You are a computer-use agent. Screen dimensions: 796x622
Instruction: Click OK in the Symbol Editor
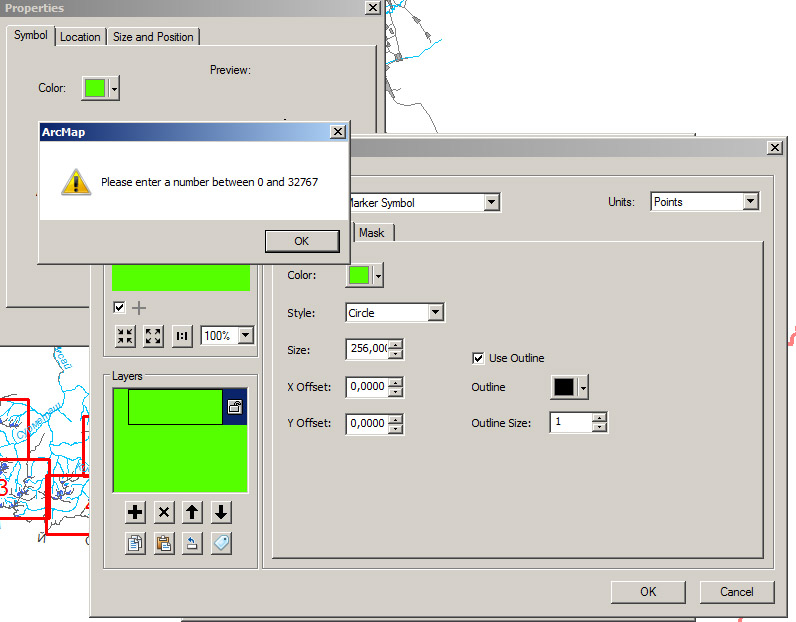click(648, 592)
